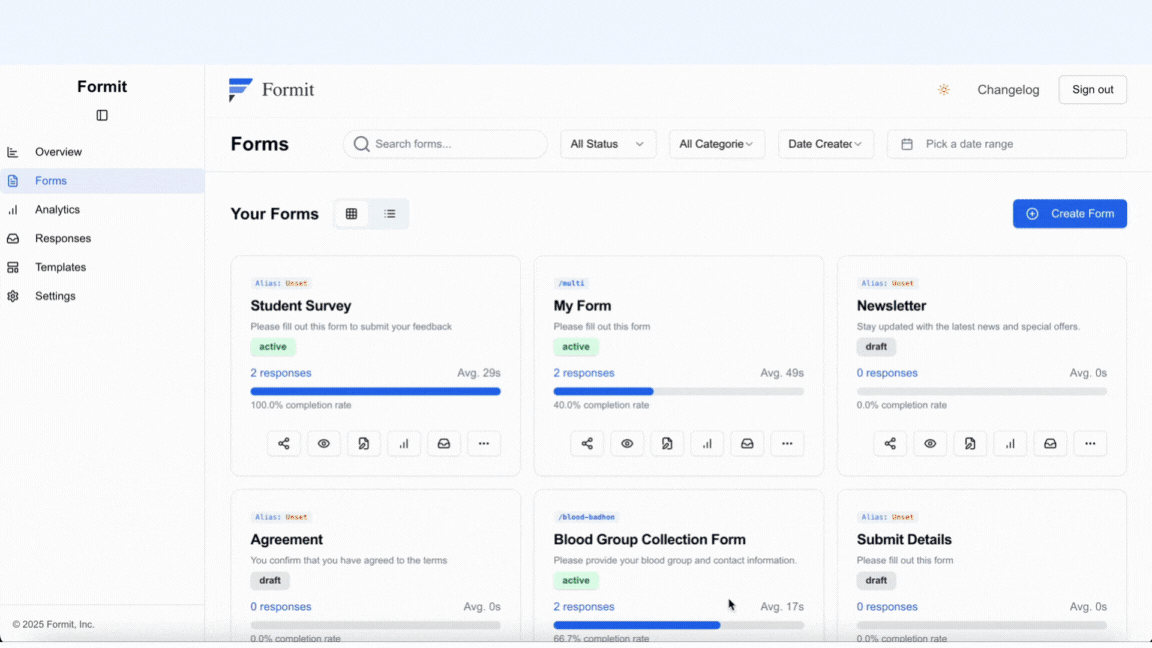The height and width of the screenshot is (648, 1152).
Task: Go to Analytics in sidebar
Action: 57,210
